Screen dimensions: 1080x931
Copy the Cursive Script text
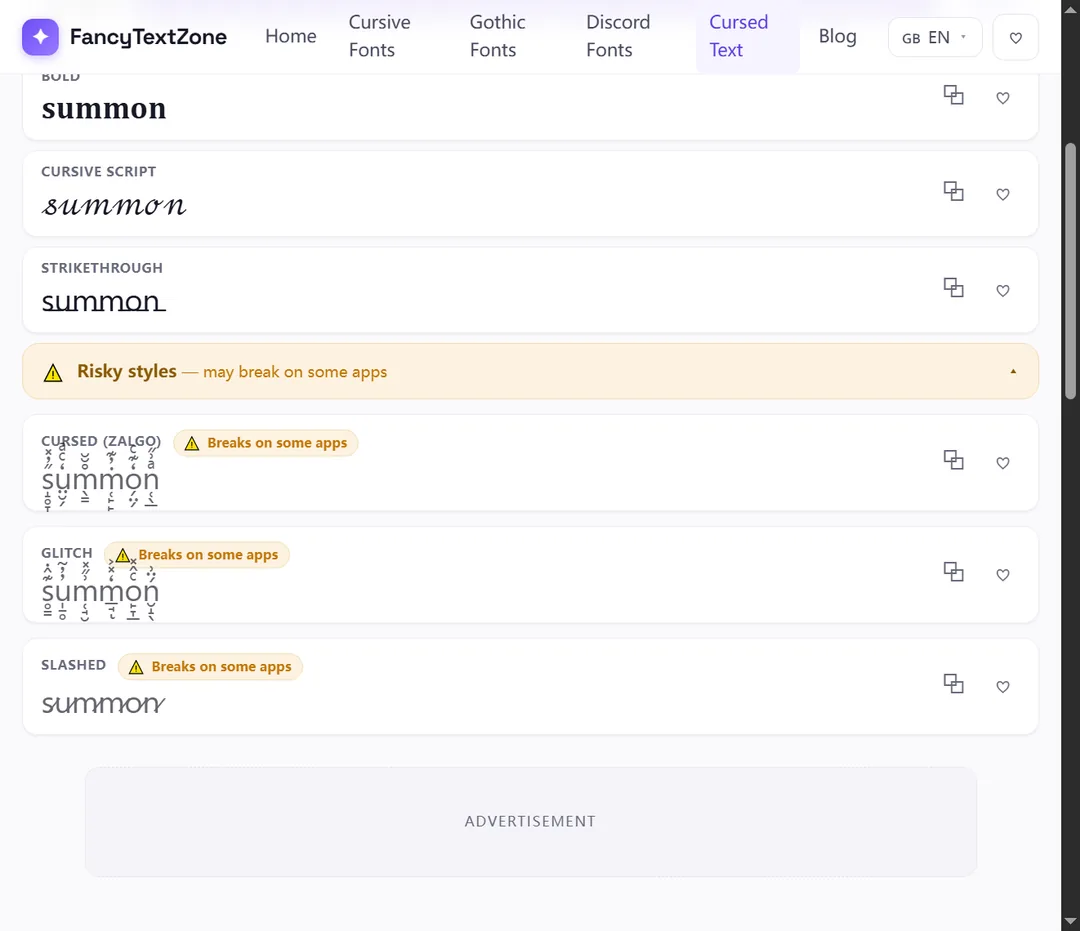[x=953, y=191]
